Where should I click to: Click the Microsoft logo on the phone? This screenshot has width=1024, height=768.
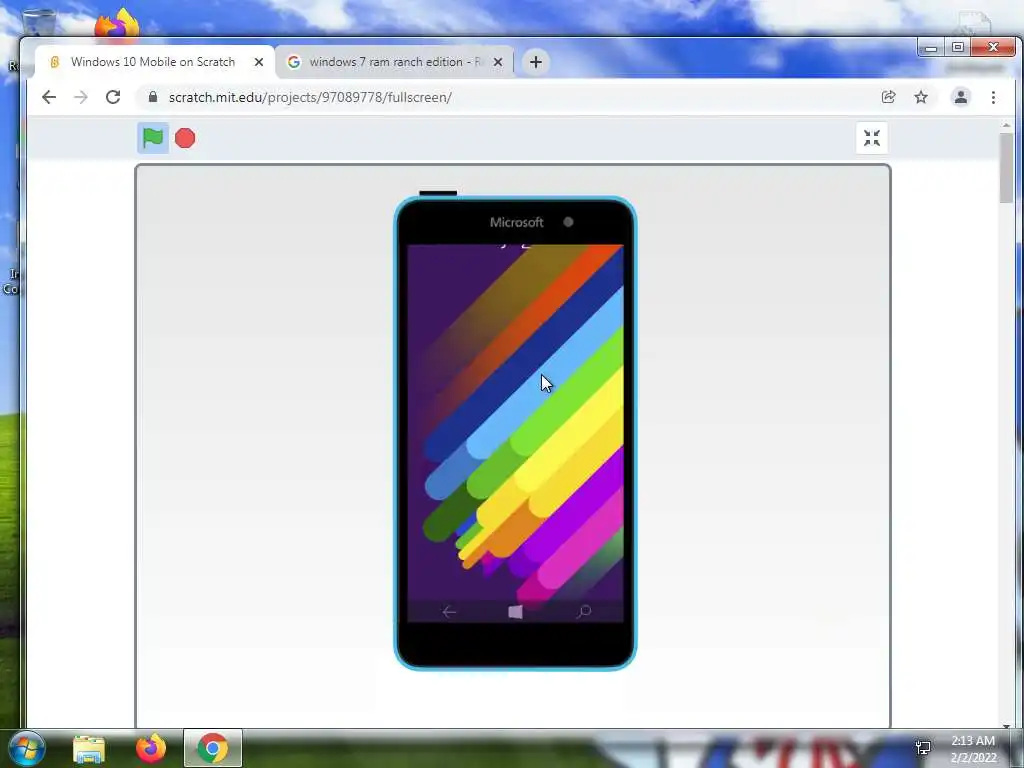517,222
